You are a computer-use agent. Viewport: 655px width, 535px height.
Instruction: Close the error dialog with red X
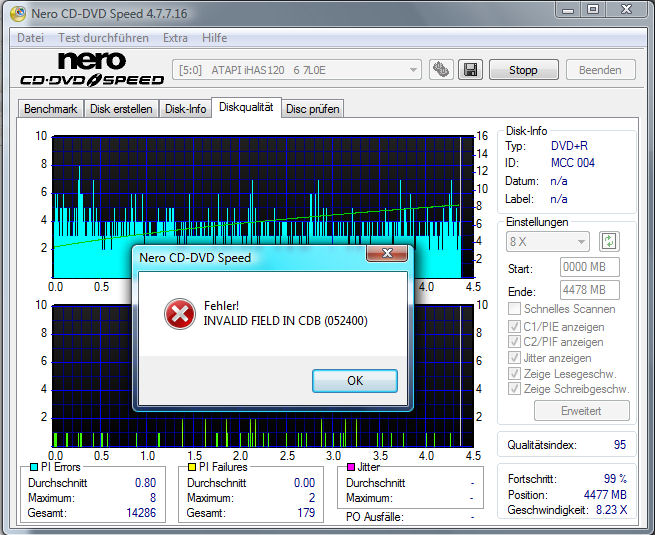(x=386, y=256)
